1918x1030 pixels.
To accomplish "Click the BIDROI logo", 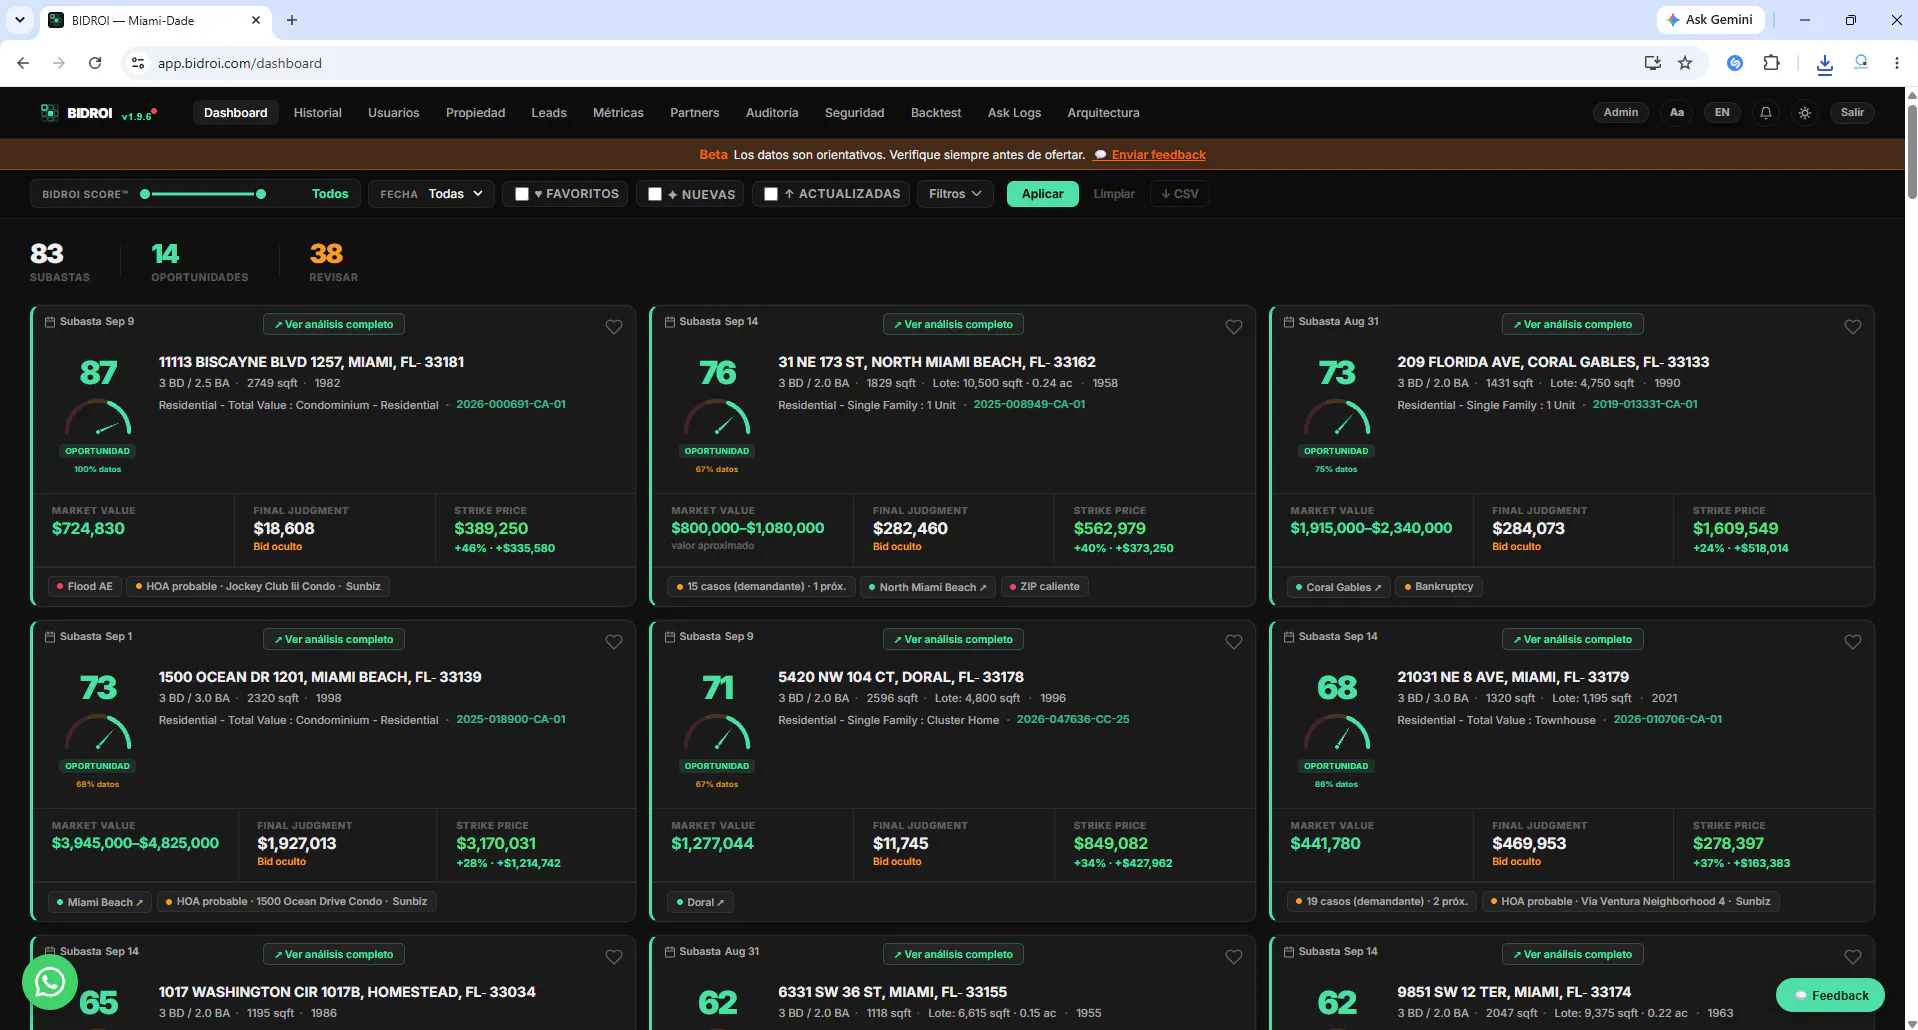I will pos(77,113).
